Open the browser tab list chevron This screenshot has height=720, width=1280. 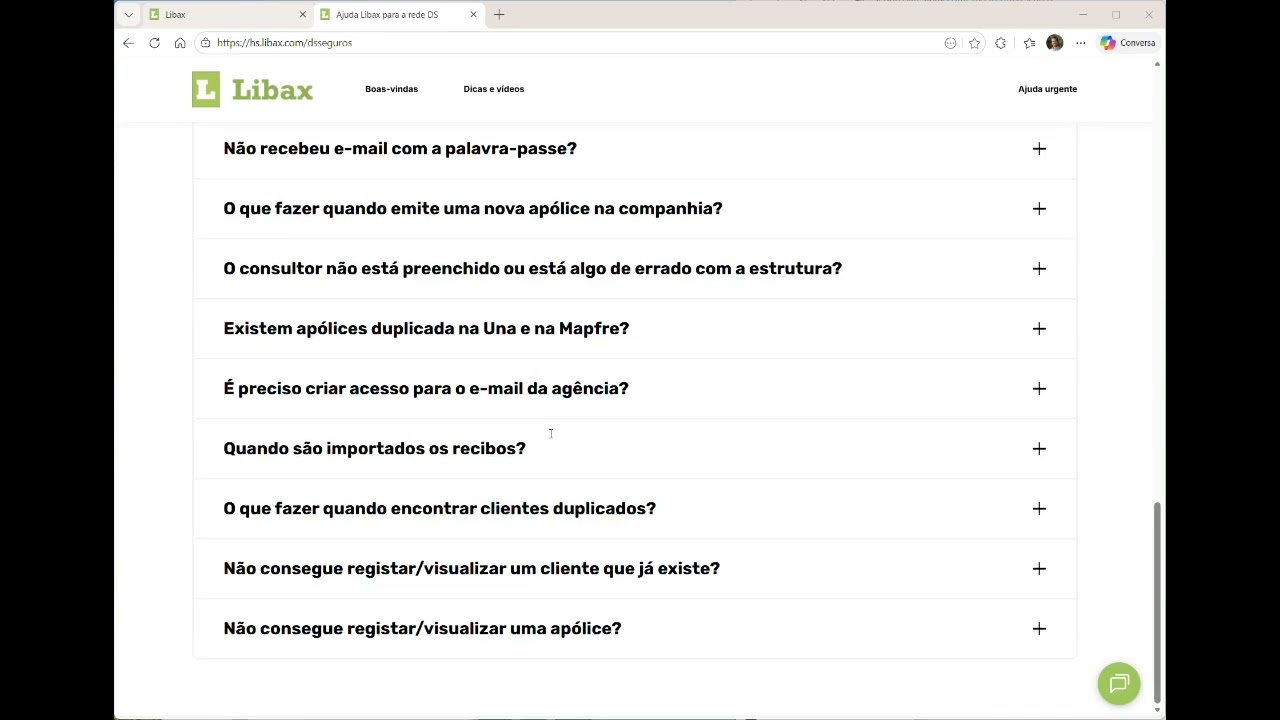point(128,15)
